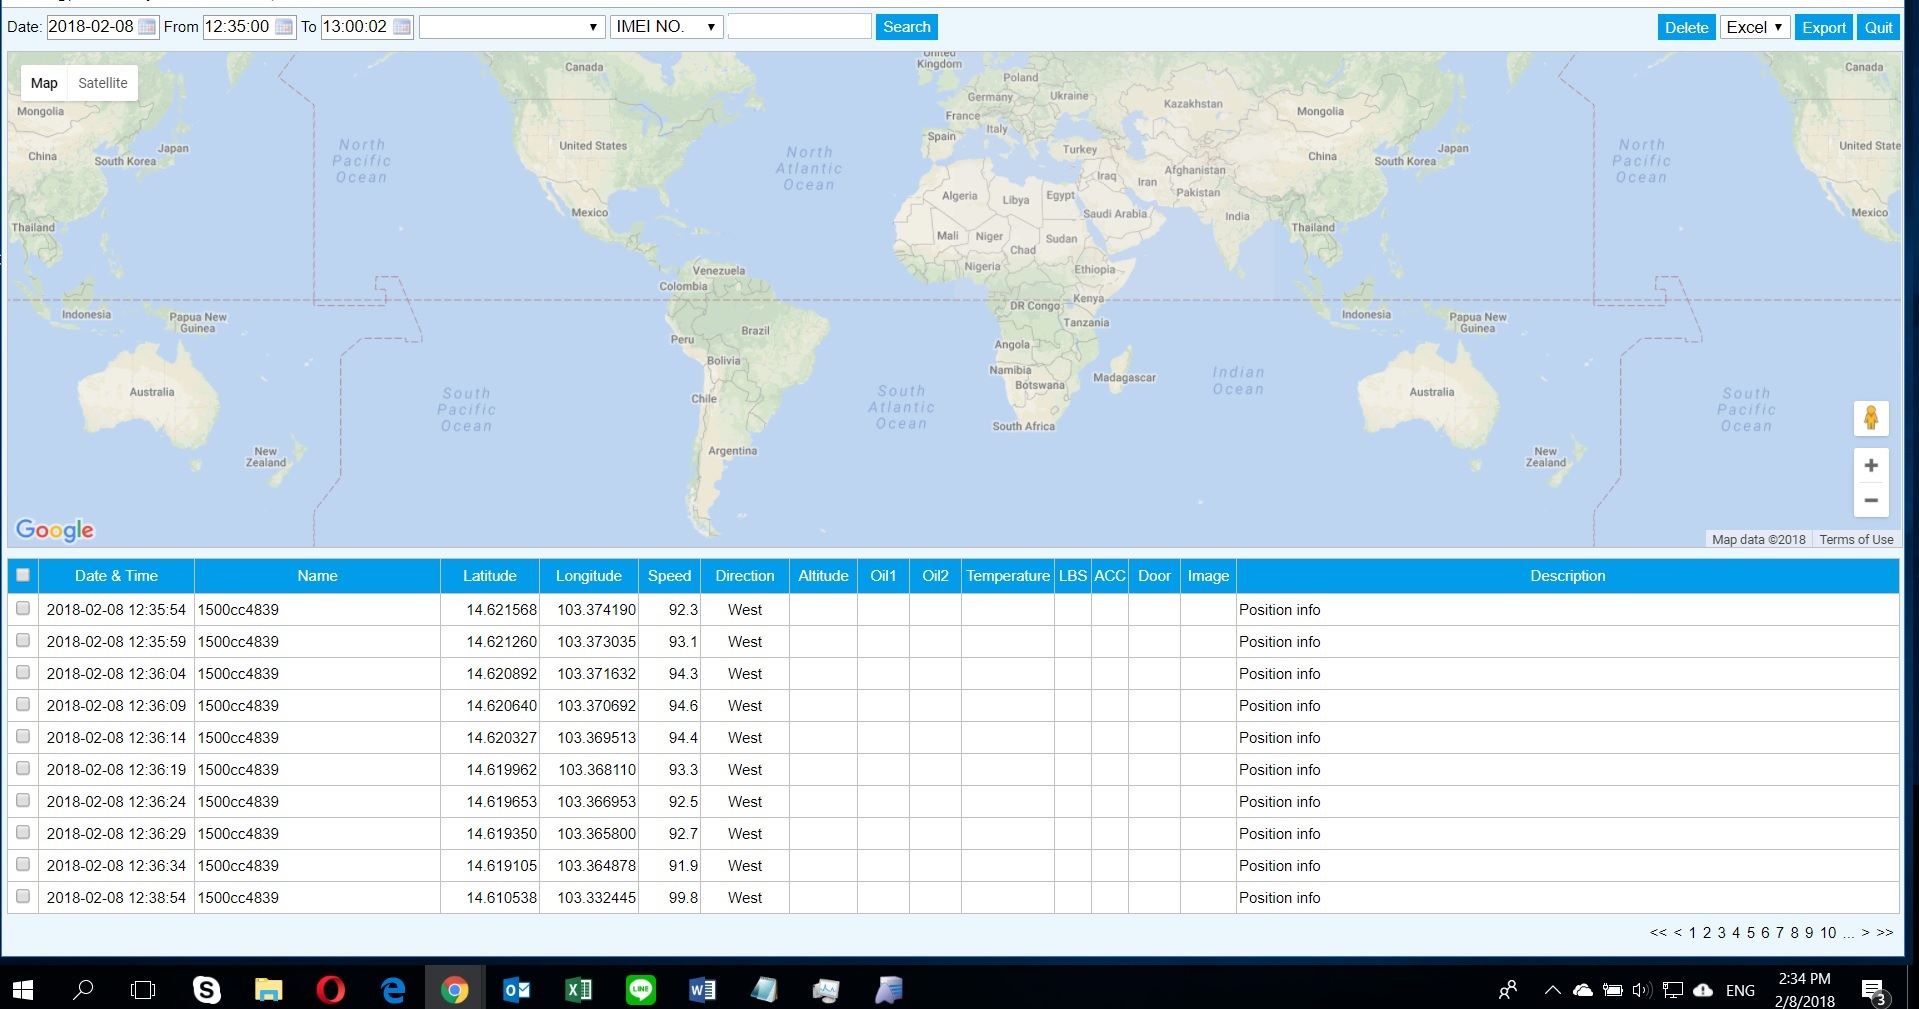Open the From time picker icon
Image resolution: width=1919 pixels, height=1009 pixels.
[284, 27]
